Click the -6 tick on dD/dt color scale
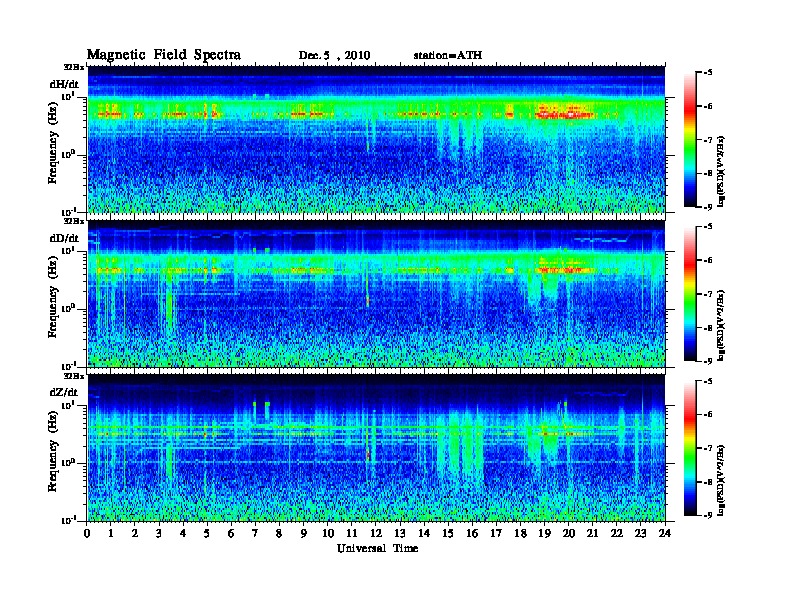 [709, 261]
